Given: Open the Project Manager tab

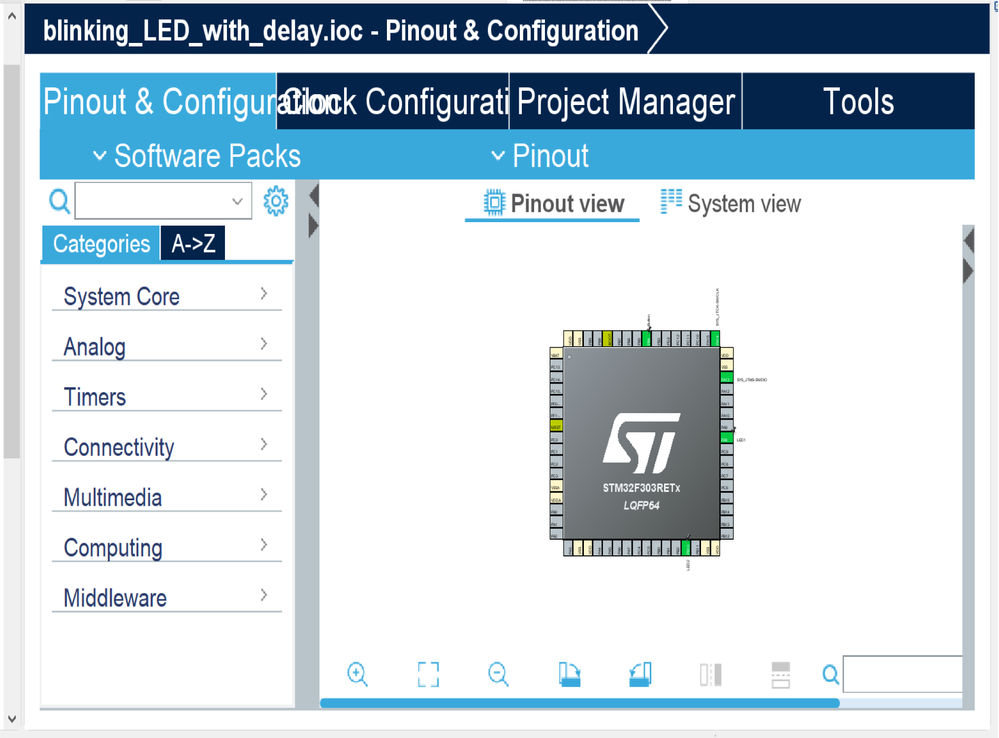Looking at the screenshot, I should [626, 101].
